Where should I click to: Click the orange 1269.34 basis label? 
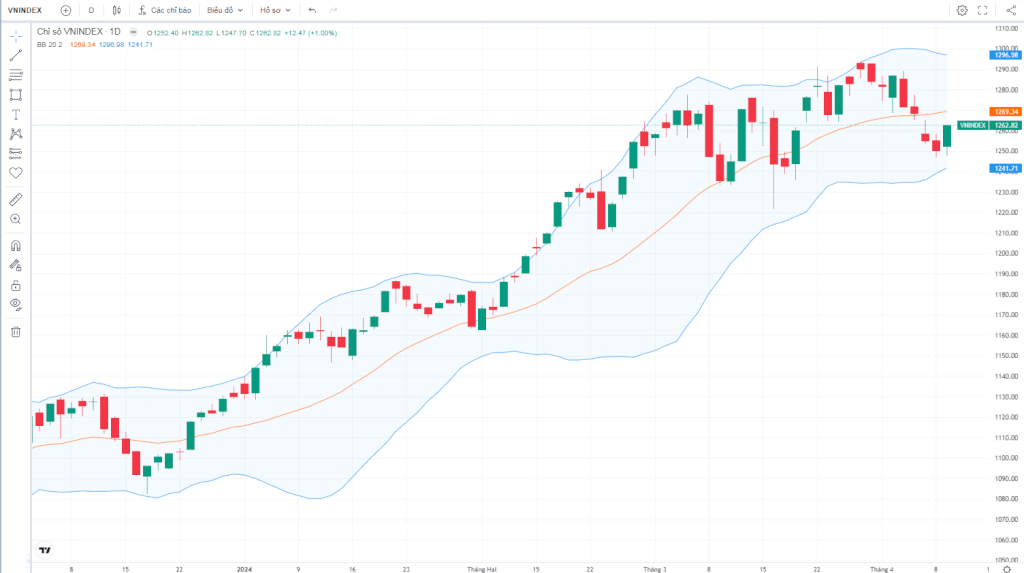(1005, 112)
